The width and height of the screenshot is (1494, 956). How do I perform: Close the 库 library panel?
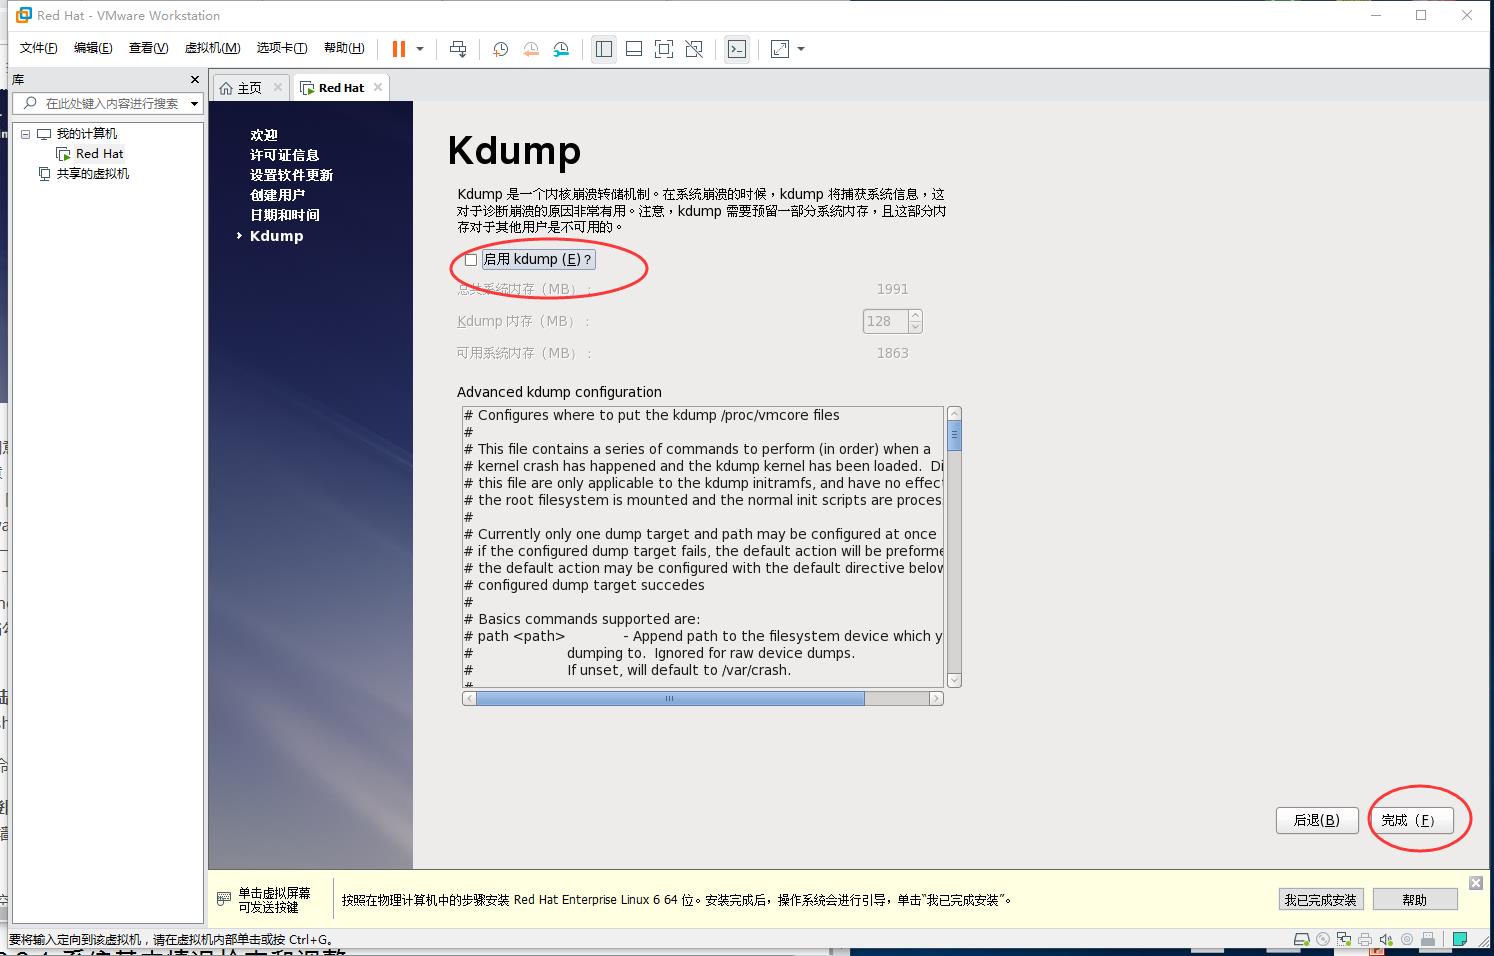(195, 79)
